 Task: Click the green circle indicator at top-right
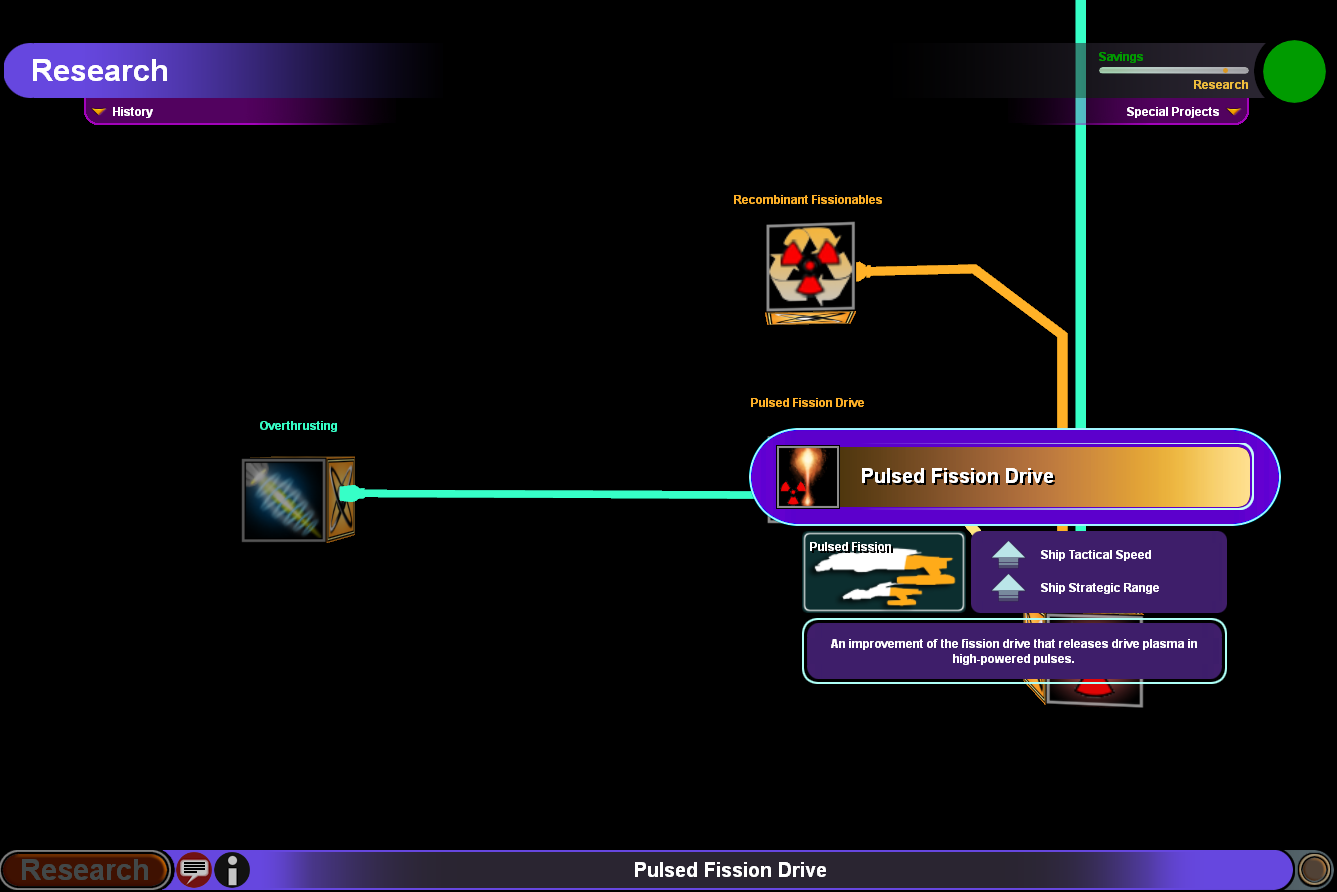(1294, 72)
